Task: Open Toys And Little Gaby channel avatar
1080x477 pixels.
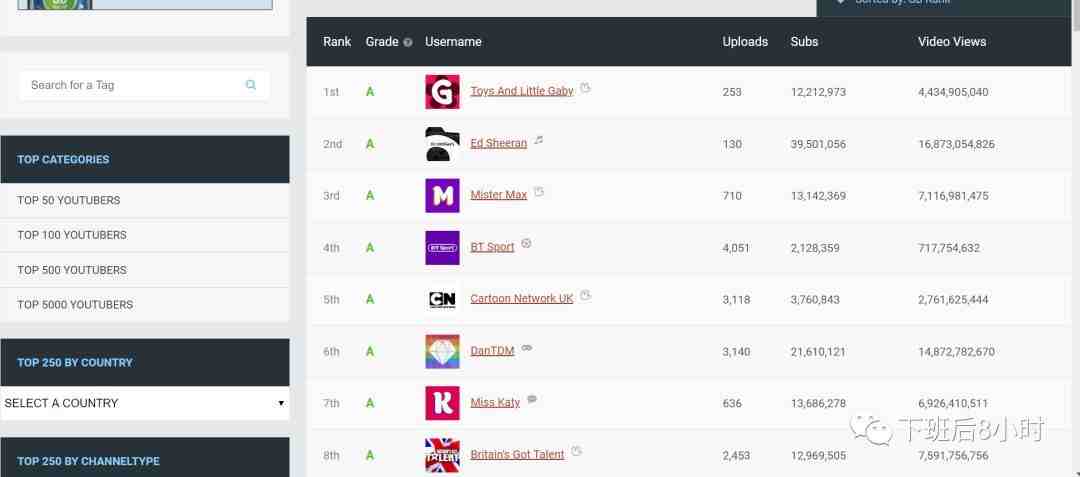Action: pos(442,92)
